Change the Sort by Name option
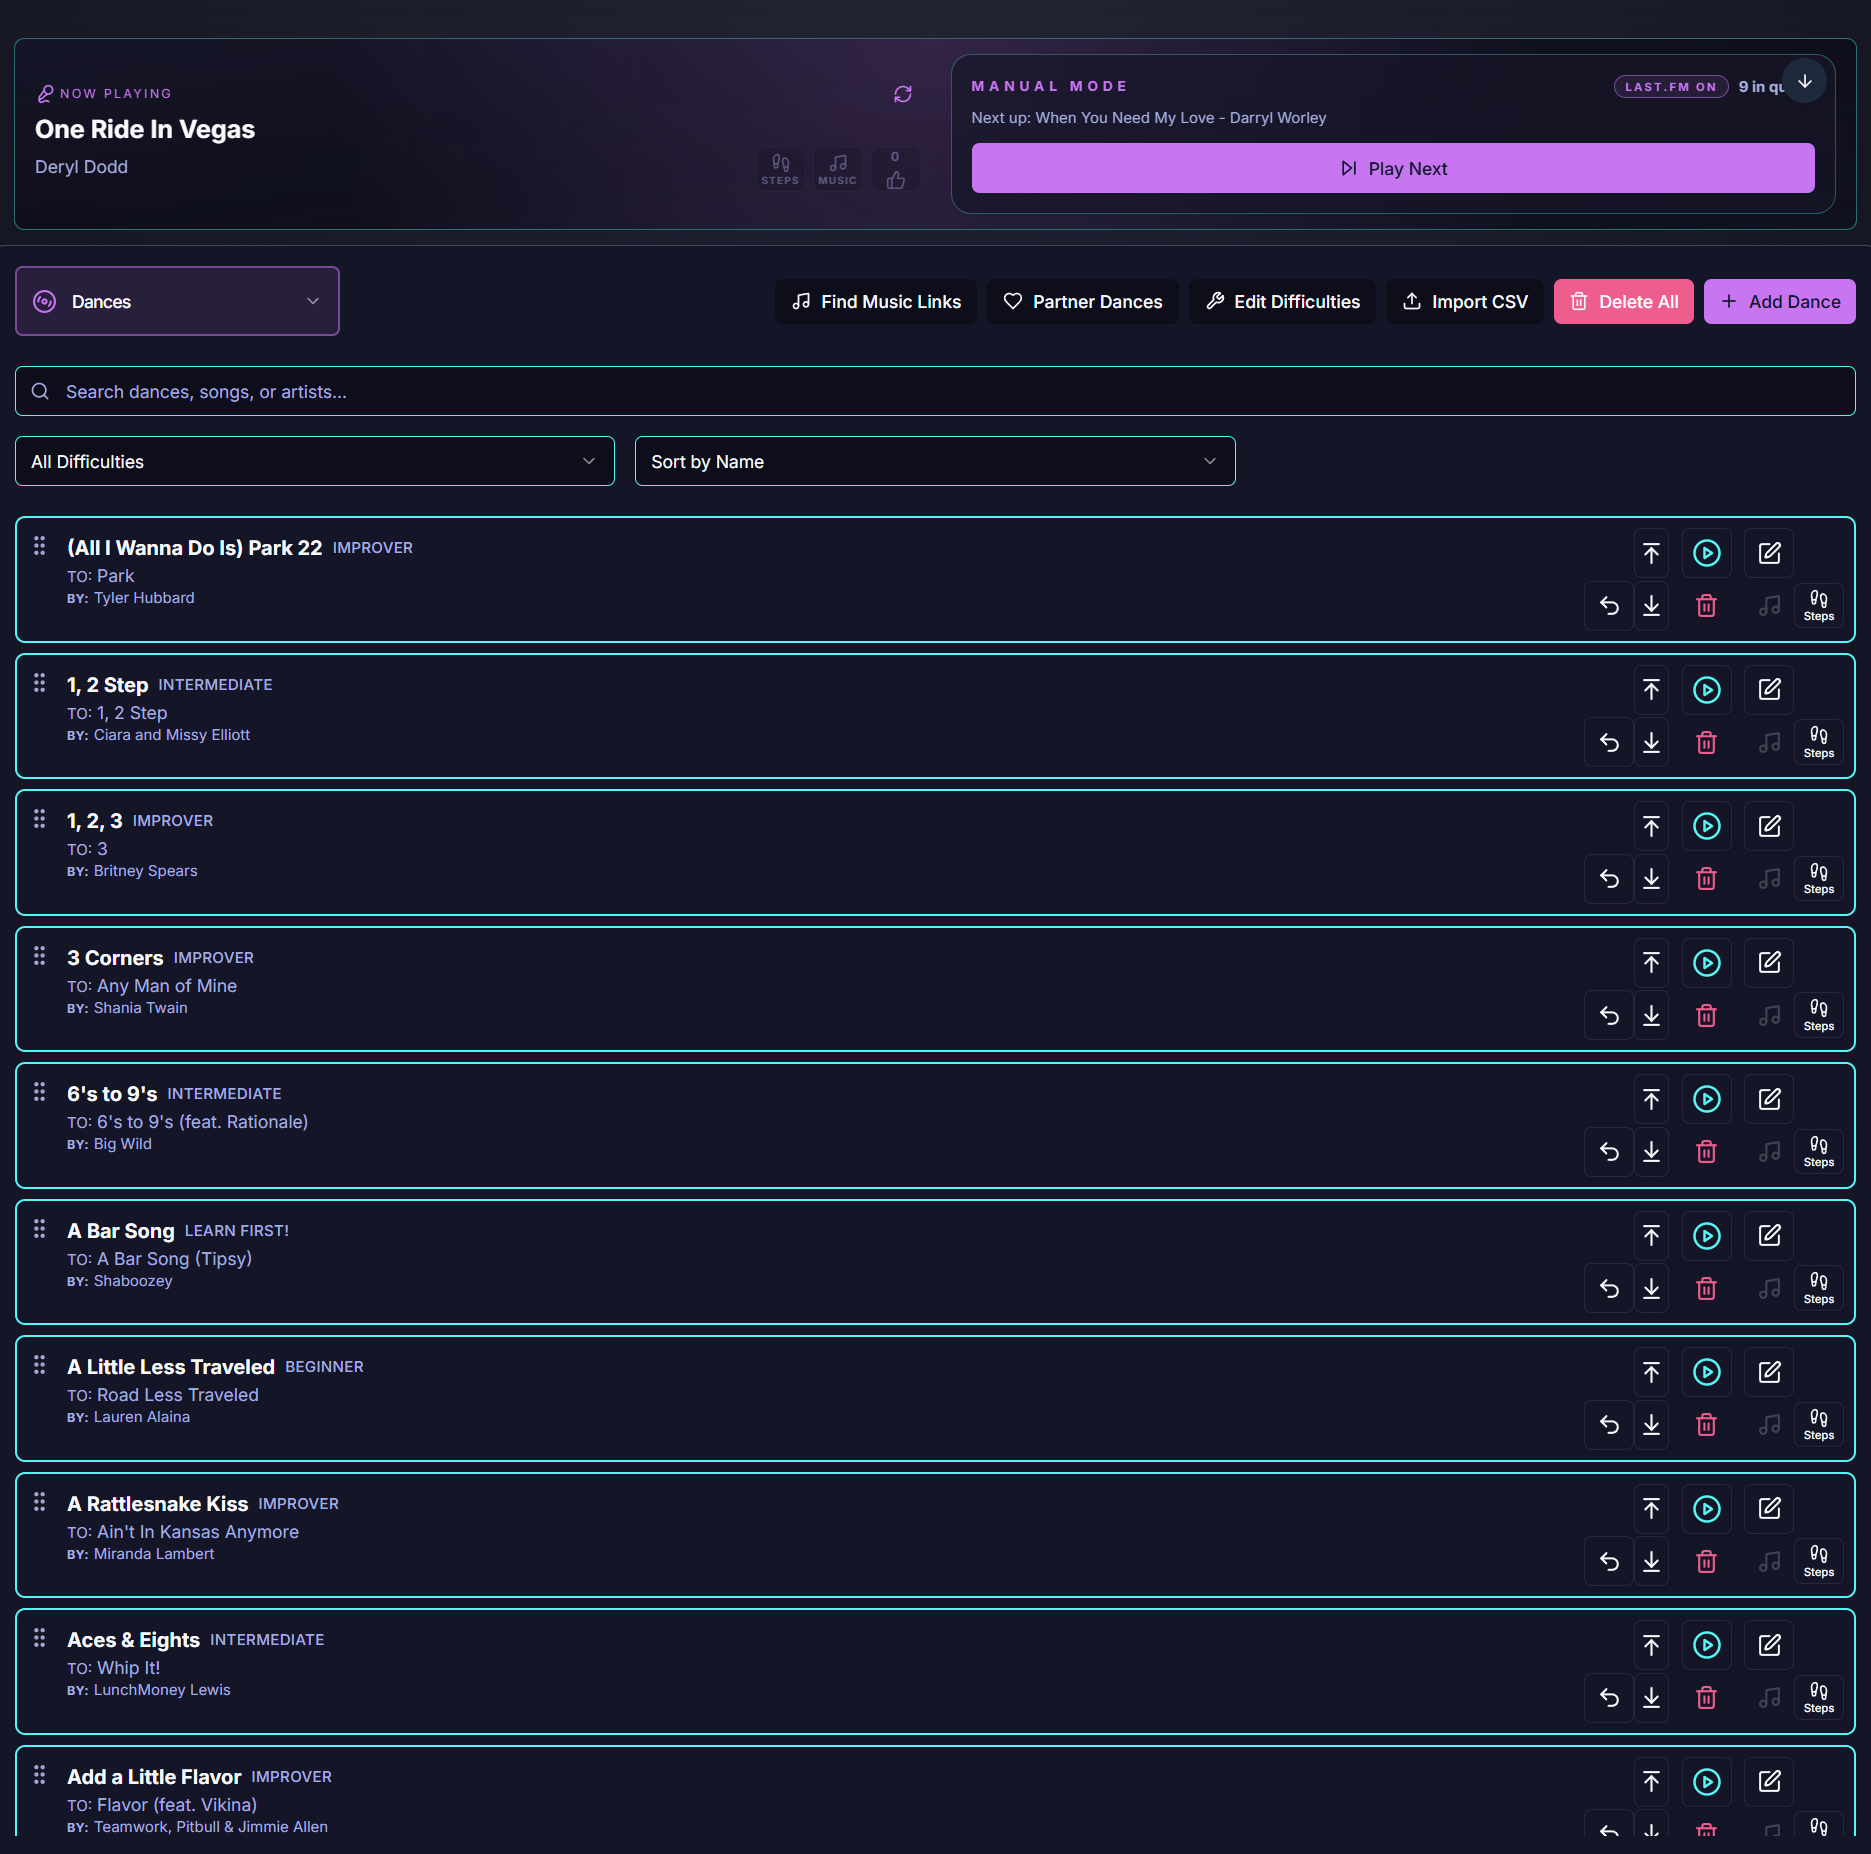Viewport: 1871px width, 1854px height. [x=934, y=461]
